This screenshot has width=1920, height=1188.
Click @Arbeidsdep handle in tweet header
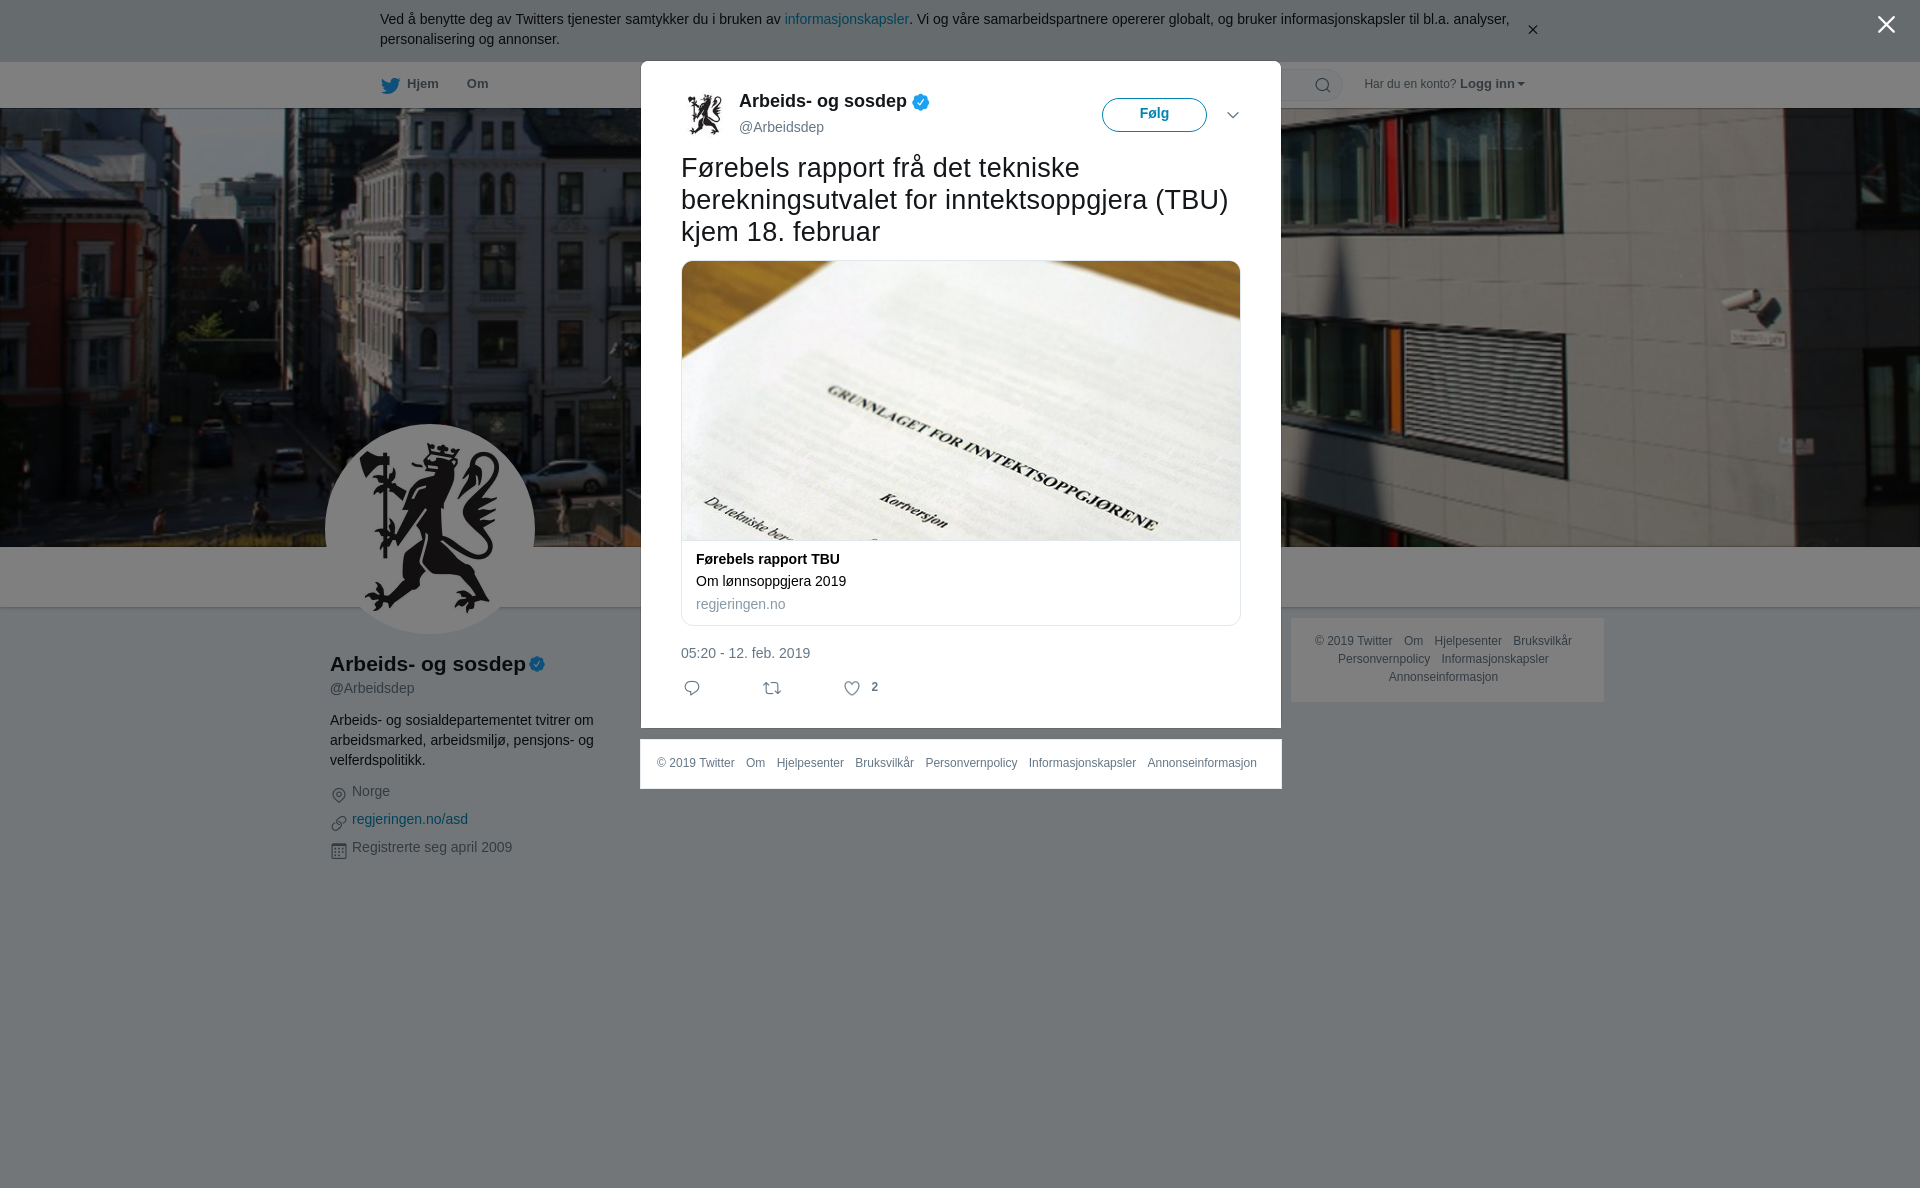pyautogui.click(x=781, y=127)
